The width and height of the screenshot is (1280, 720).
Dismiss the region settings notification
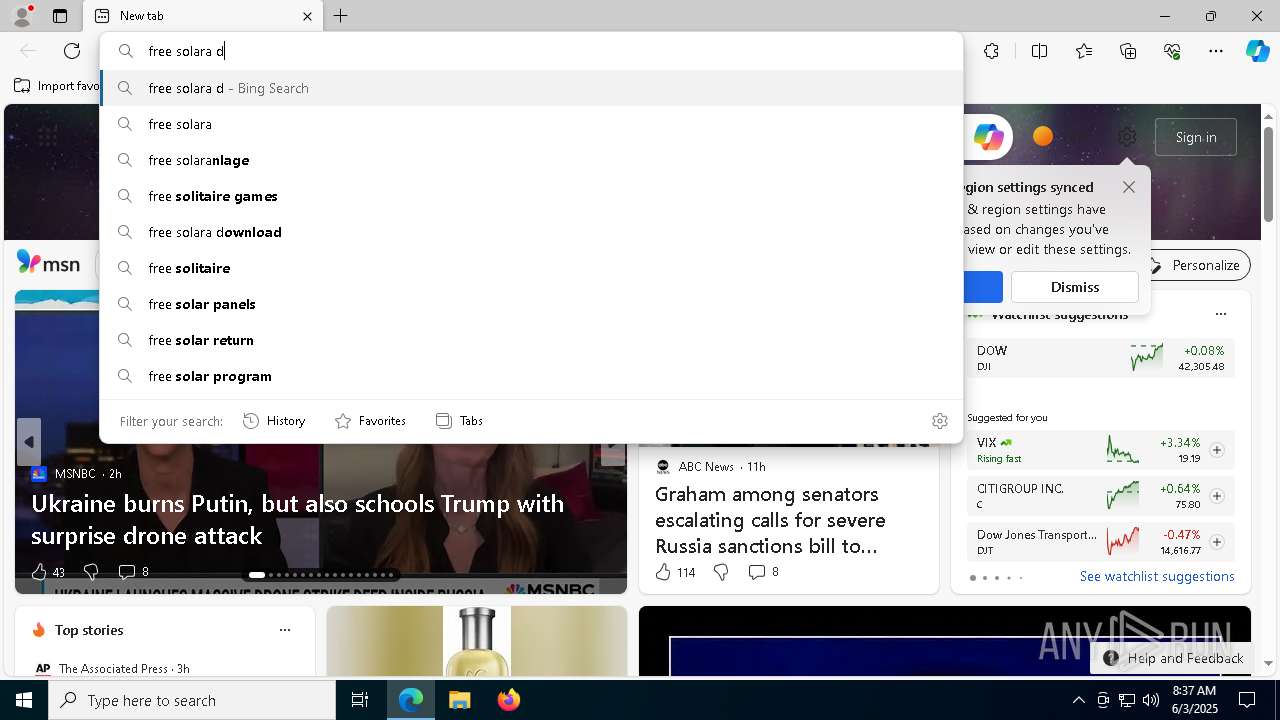click(x=1074, y=287)
